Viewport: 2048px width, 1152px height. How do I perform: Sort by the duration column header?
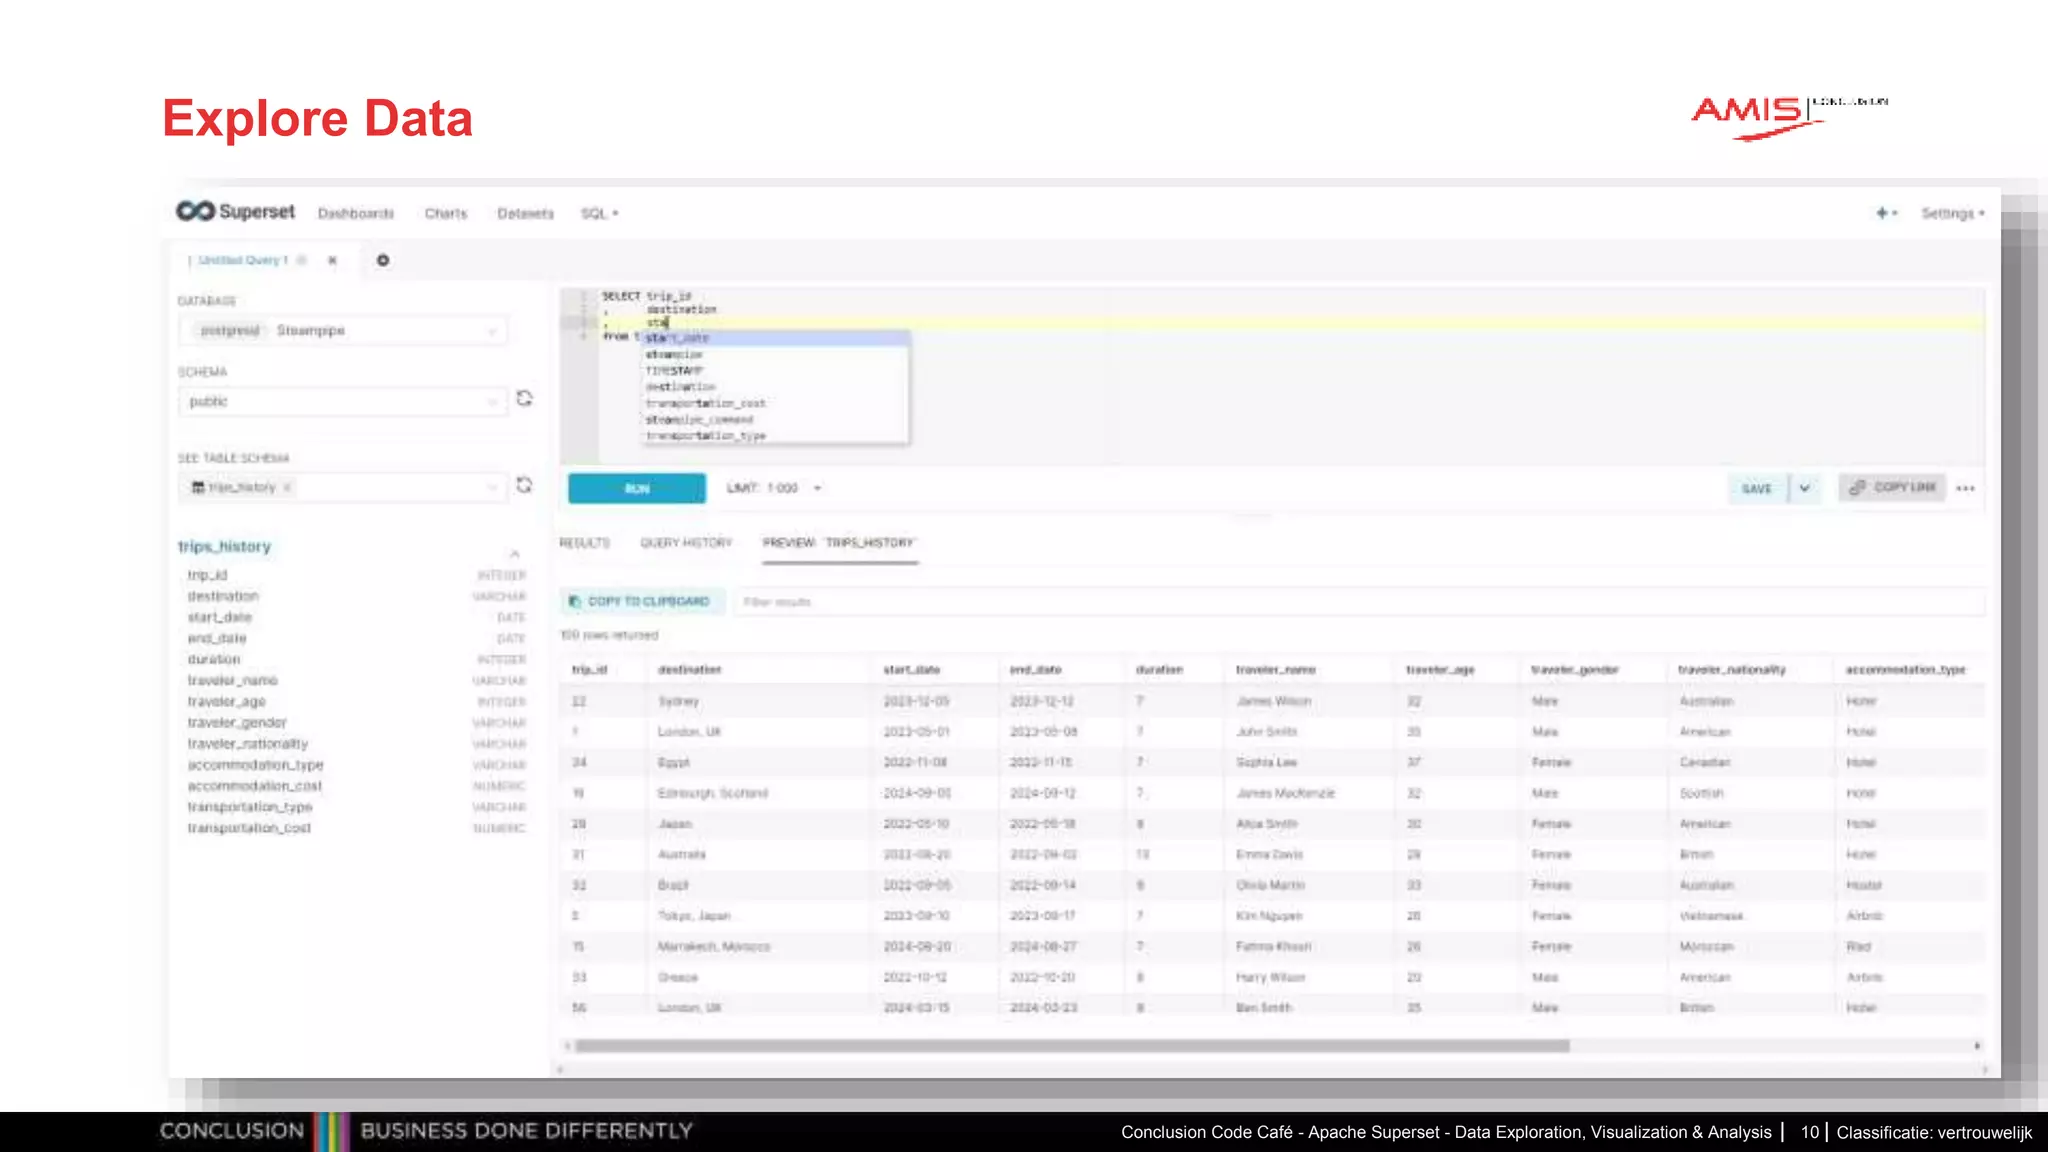pos(1159,669)
